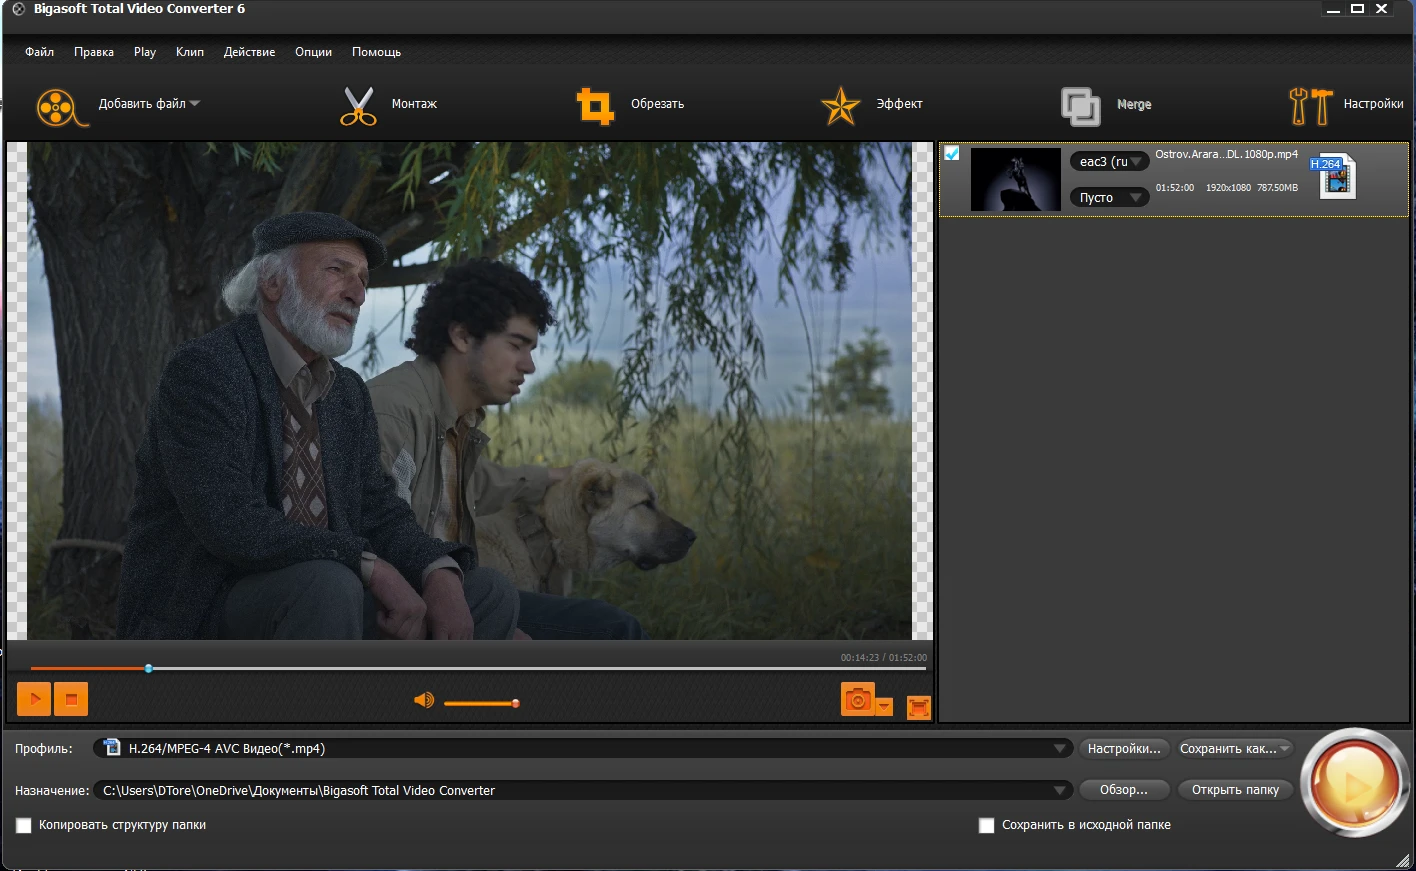Screen dimensions: 1416x871
Task: Open the star Effect tool
Action: (840, 106)
